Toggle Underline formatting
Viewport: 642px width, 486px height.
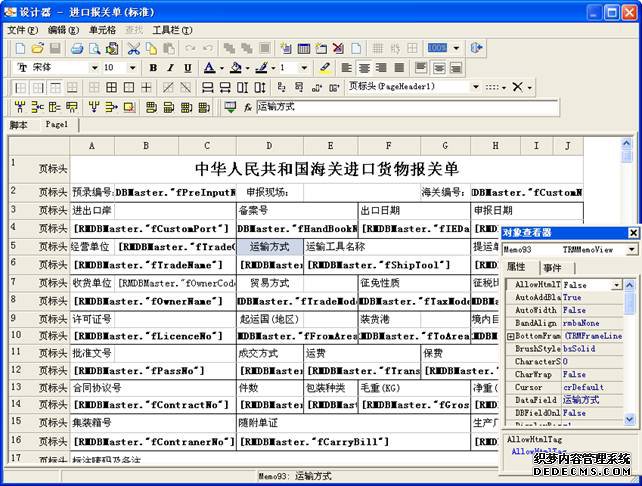click(186, 68)
